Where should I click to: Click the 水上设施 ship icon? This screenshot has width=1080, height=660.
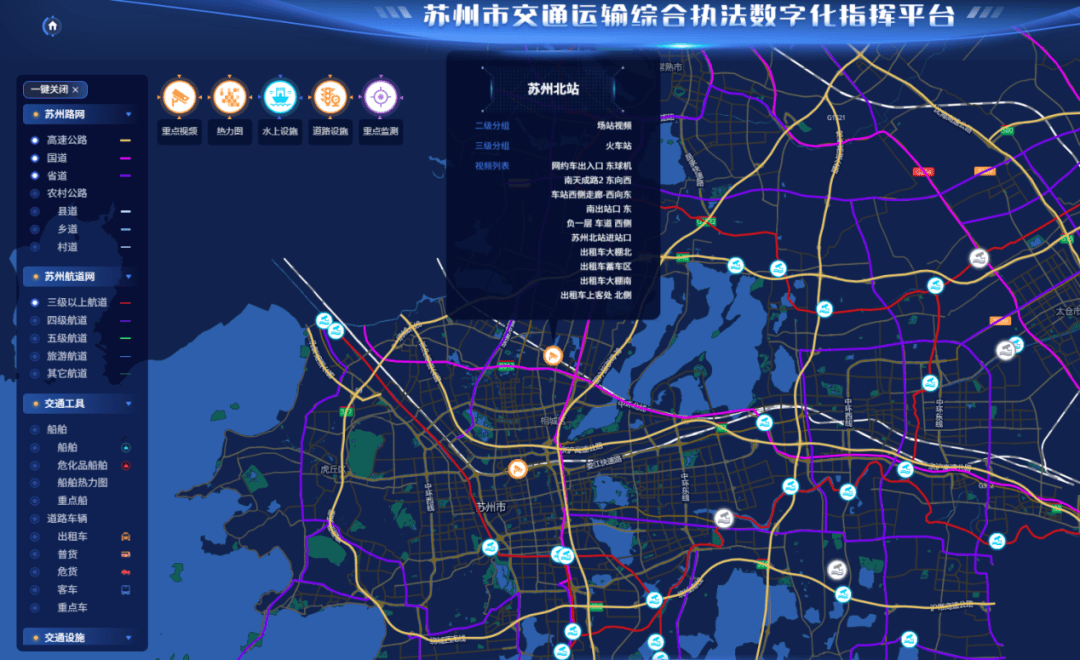pos(280,97)
